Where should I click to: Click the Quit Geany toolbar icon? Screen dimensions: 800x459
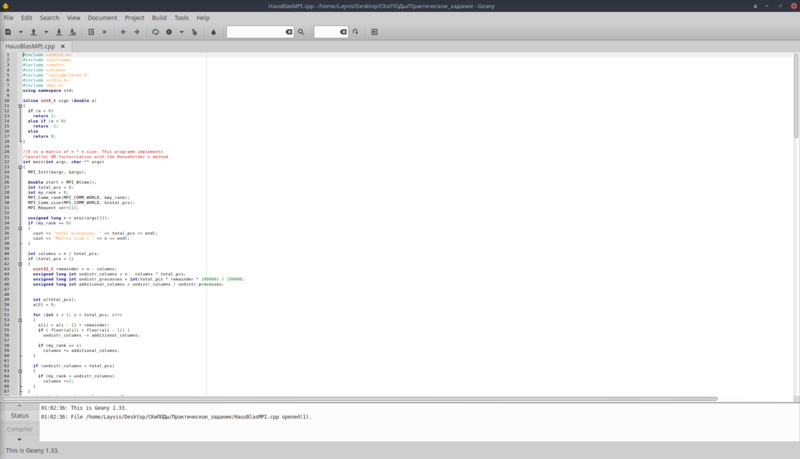click(x=374, y=32)
